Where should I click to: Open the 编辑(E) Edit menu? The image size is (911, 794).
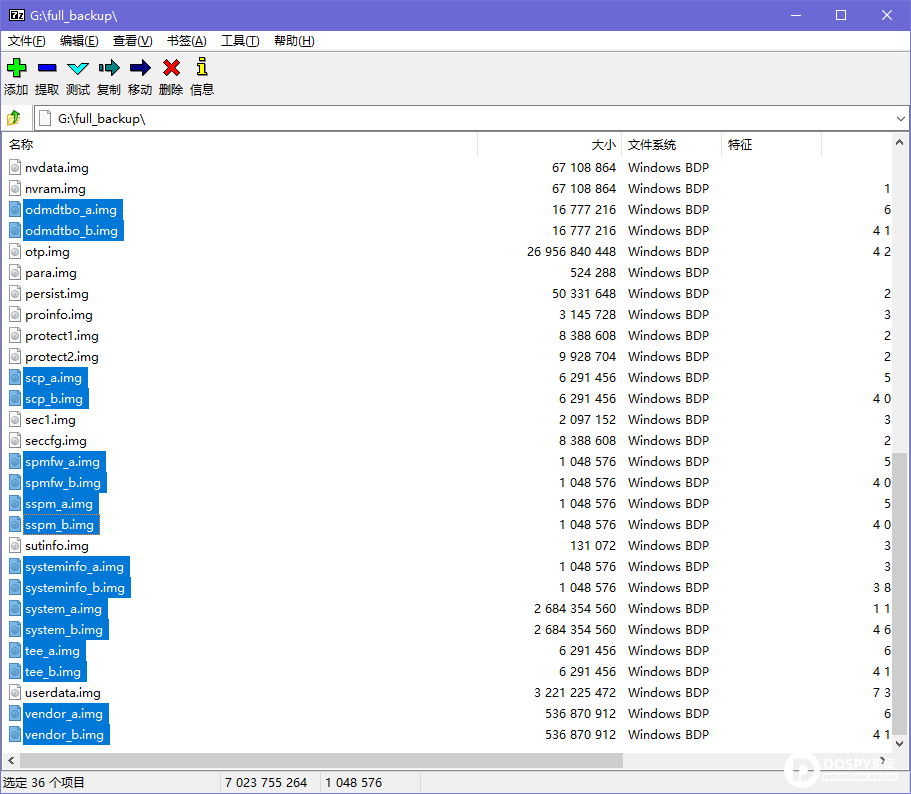point(79,41)
